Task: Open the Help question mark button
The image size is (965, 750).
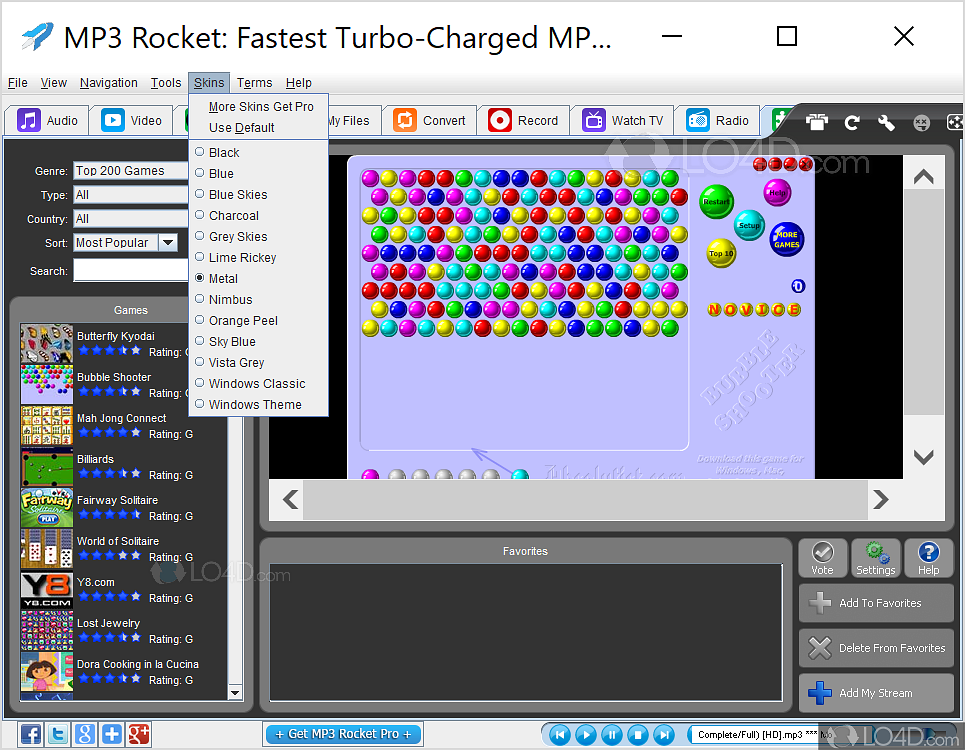Action: point(928,558)
